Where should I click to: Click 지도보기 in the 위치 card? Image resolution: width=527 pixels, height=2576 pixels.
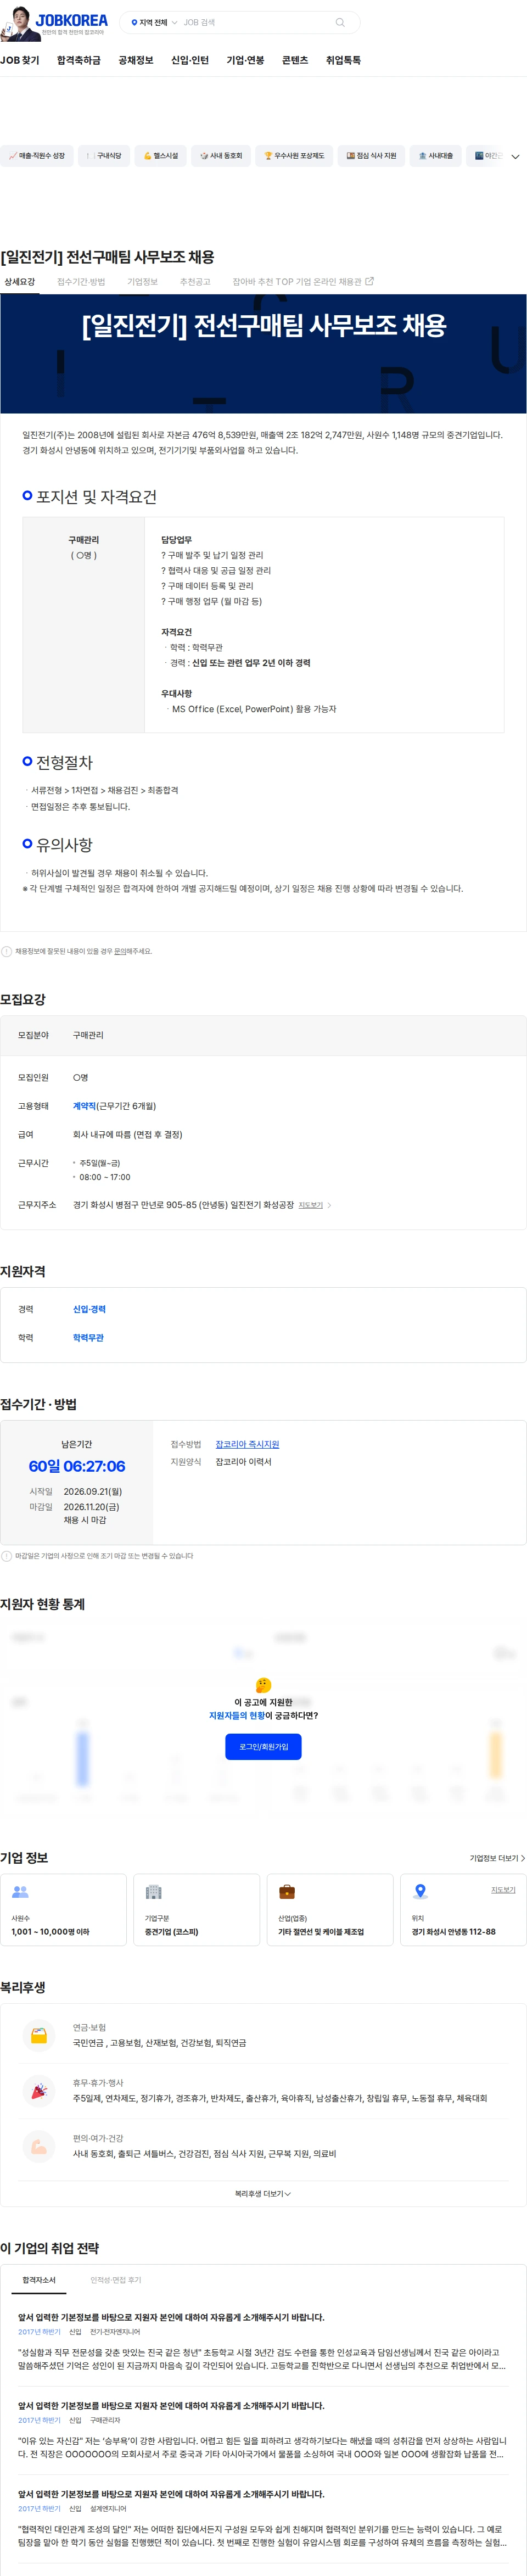coord(503,1890)
